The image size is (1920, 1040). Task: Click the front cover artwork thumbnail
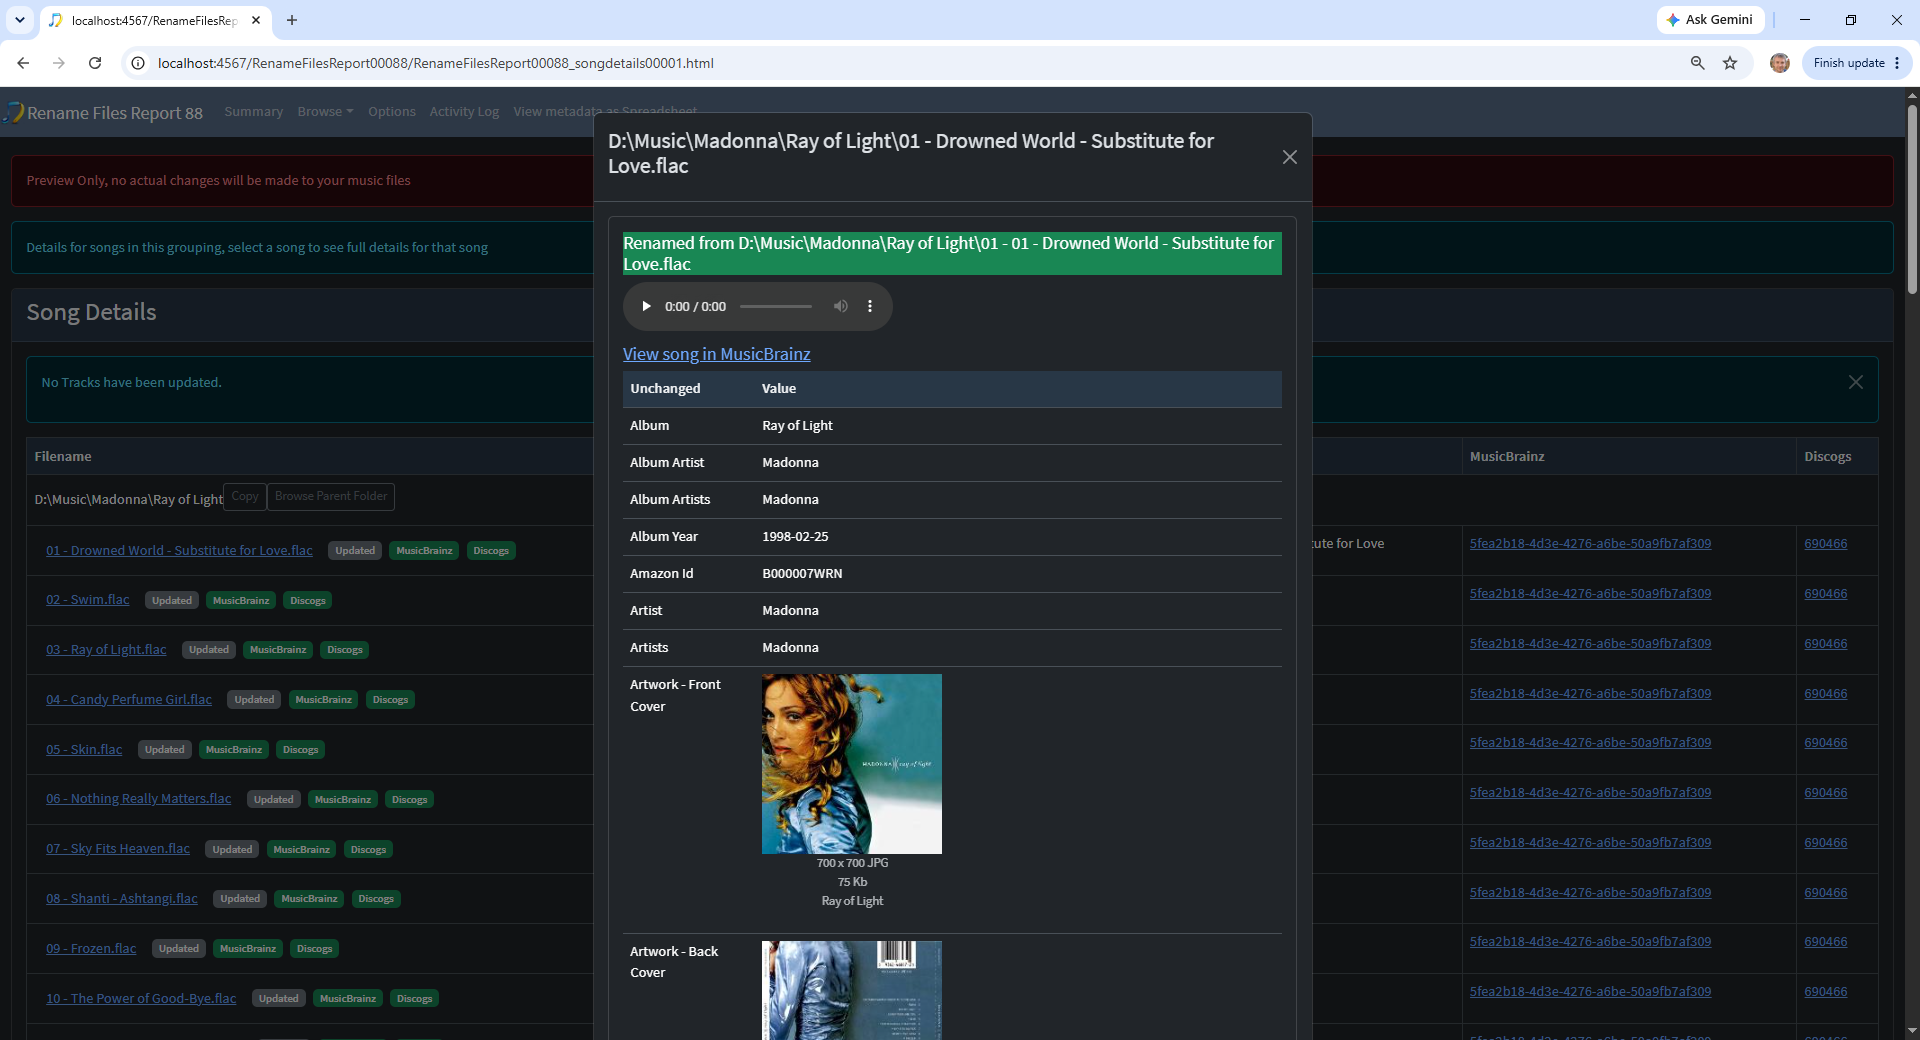pos(852,764)
